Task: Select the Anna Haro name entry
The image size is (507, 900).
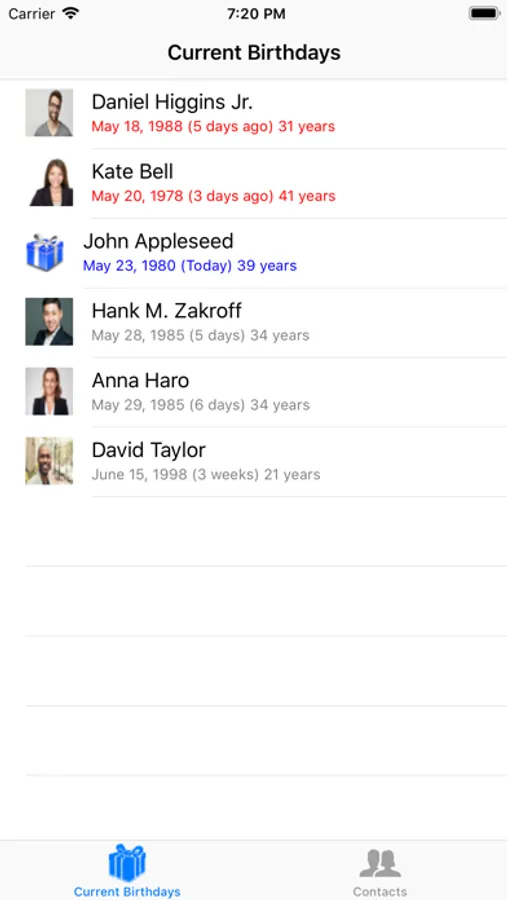Action: [141, 381]
